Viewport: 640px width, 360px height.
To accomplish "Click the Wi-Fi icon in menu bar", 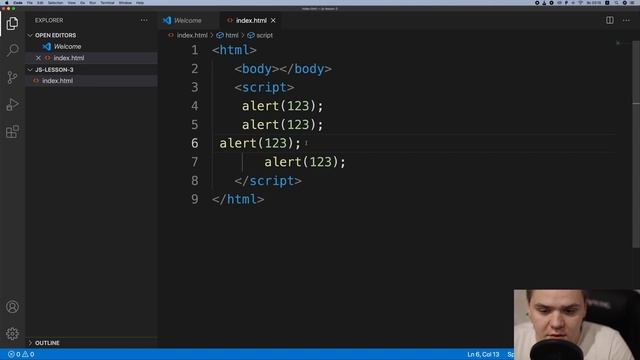I will [x=580, y=2].
